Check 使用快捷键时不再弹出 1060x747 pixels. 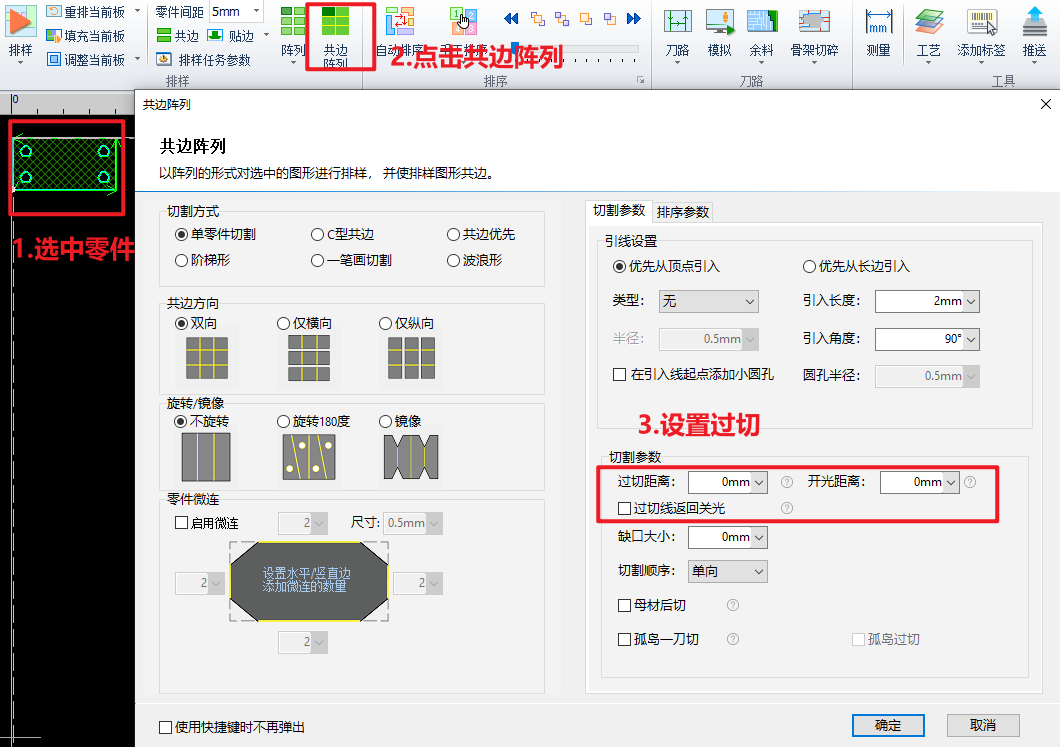tap(166, 727)
